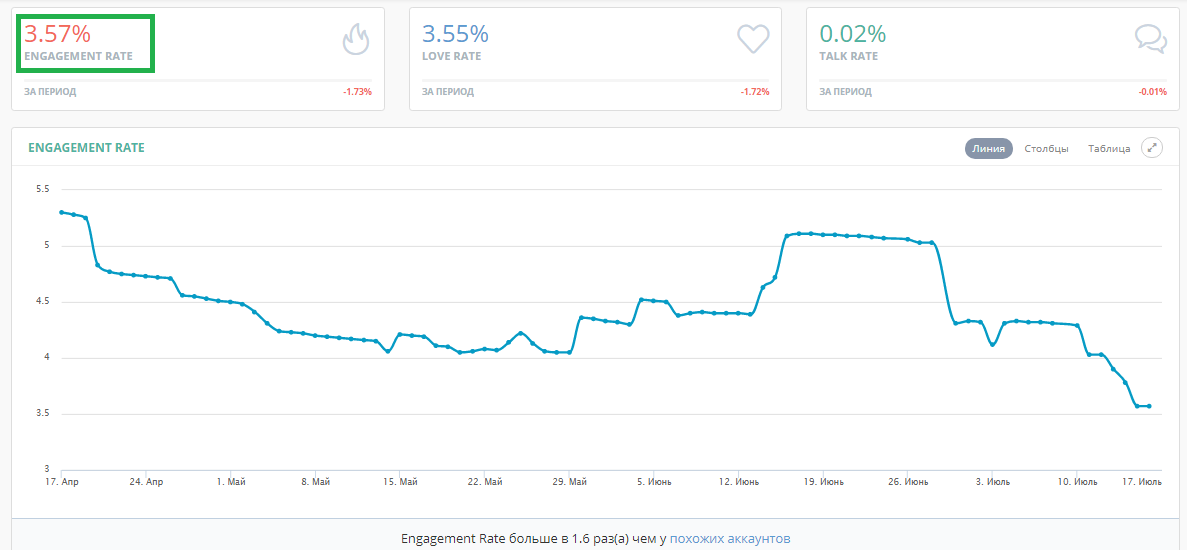This screenshot has width=1187, height=550.
Task: Switch chart view to Линия
Action: click(x=988, y=148)
